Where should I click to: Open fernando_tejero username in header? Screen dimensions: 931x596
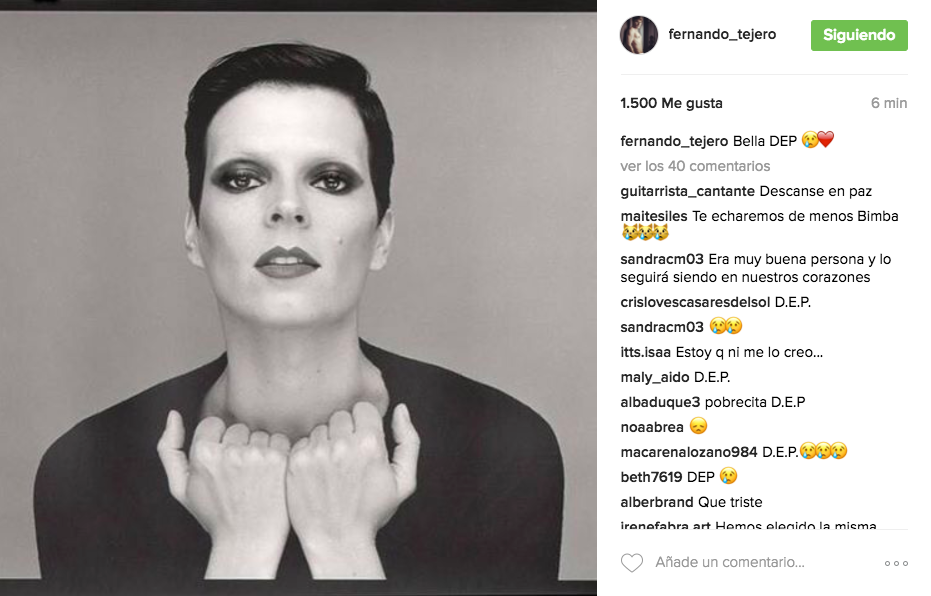(x=722, y=34)
